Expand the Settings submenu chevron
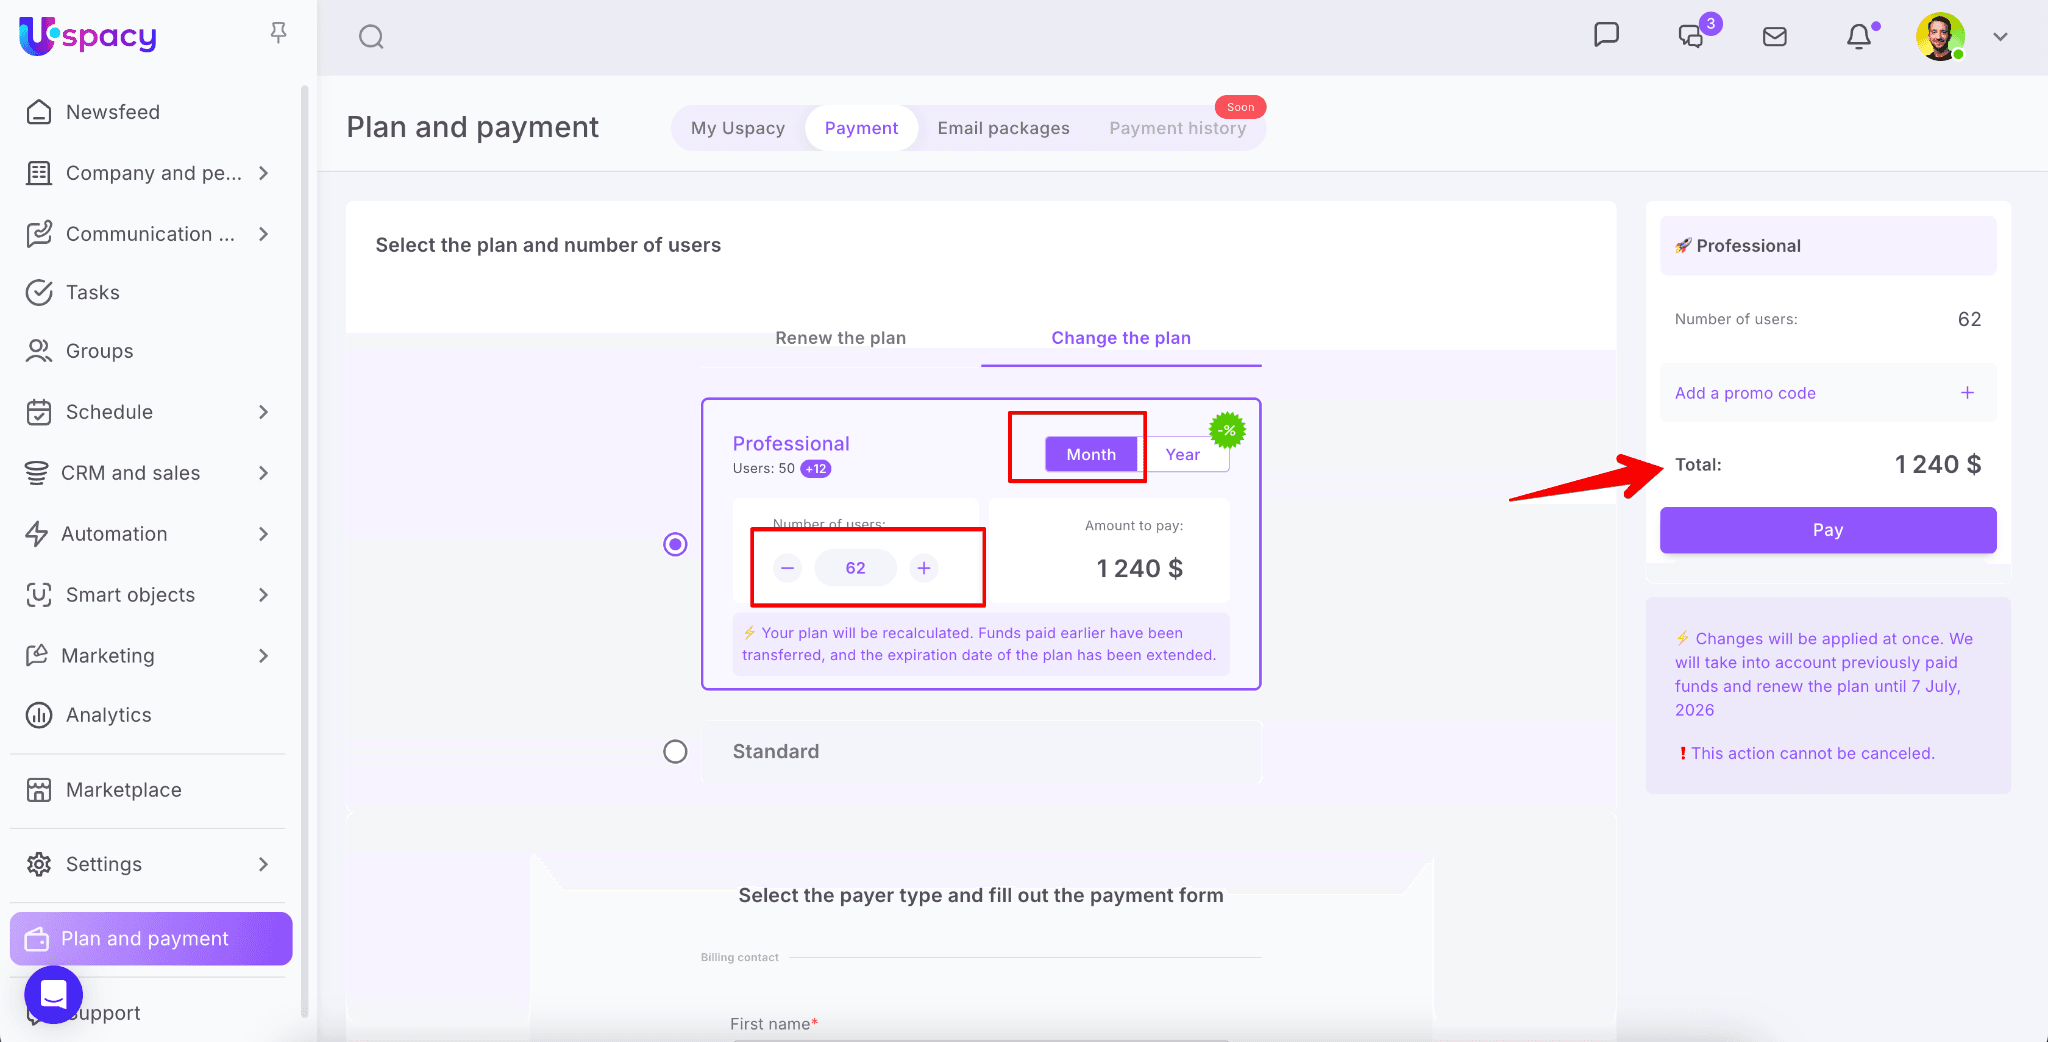This screenshot has width=2048, height=1042. (x=263, y=864)
